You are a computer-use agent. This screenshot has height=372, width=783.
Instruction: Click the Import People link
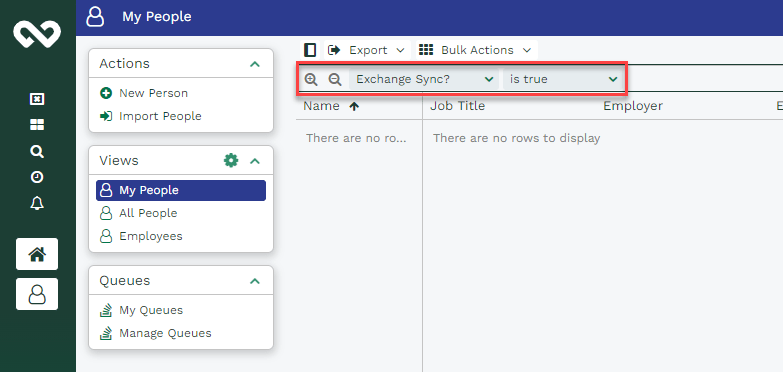[160, 116]
